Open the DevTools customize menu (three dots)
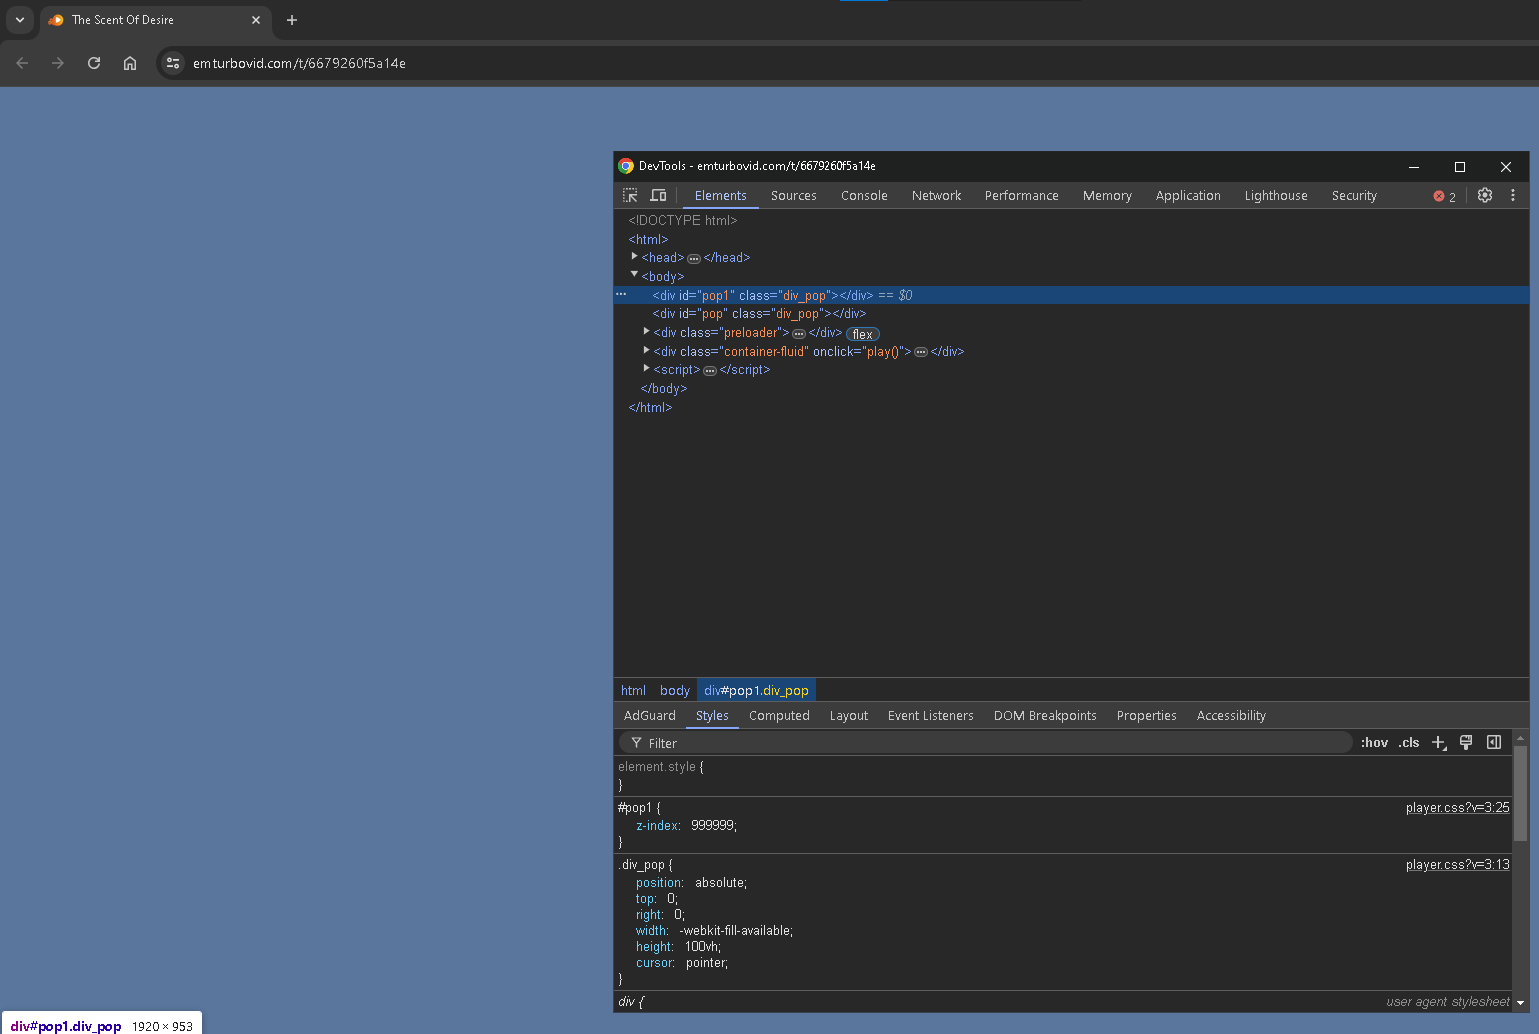This screenshot has height=1034, width=1539. click(1513, 195)
